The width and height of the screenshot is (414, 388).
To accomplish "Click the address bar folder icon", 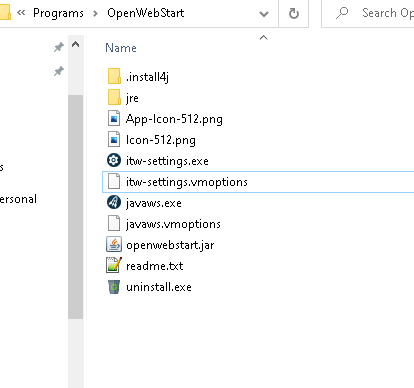I will pyautogui.click(x=5, y=13).
